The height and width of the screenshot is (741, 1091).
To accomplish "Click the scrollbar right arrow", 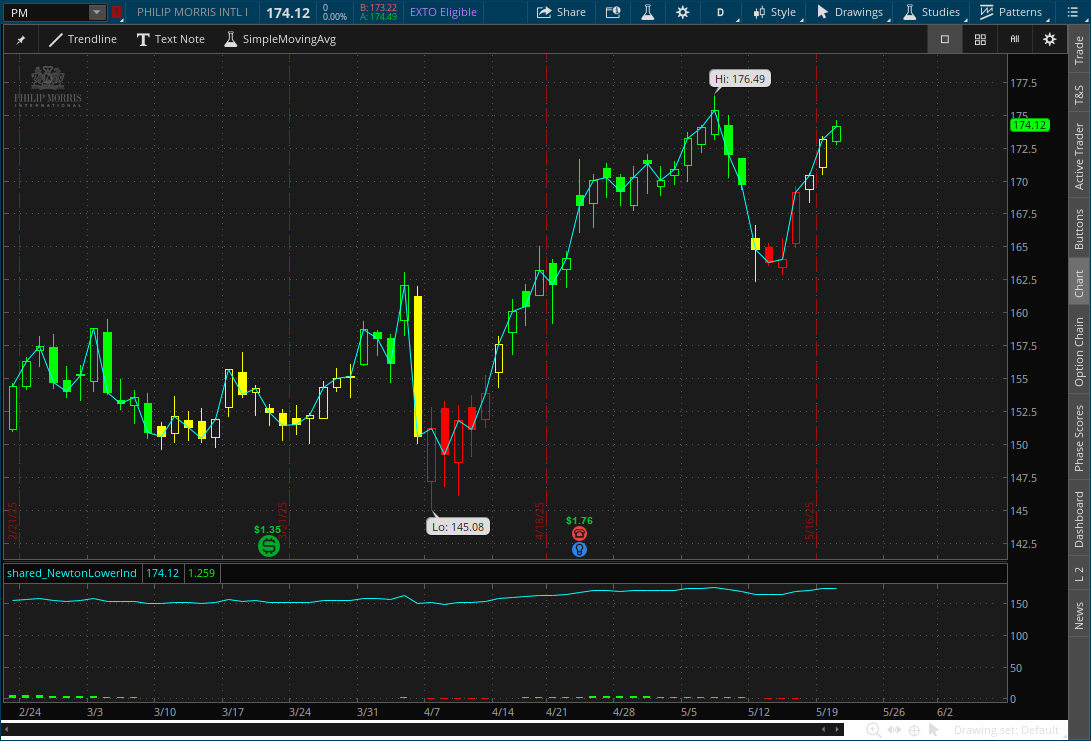I will (x=837, y=729).
